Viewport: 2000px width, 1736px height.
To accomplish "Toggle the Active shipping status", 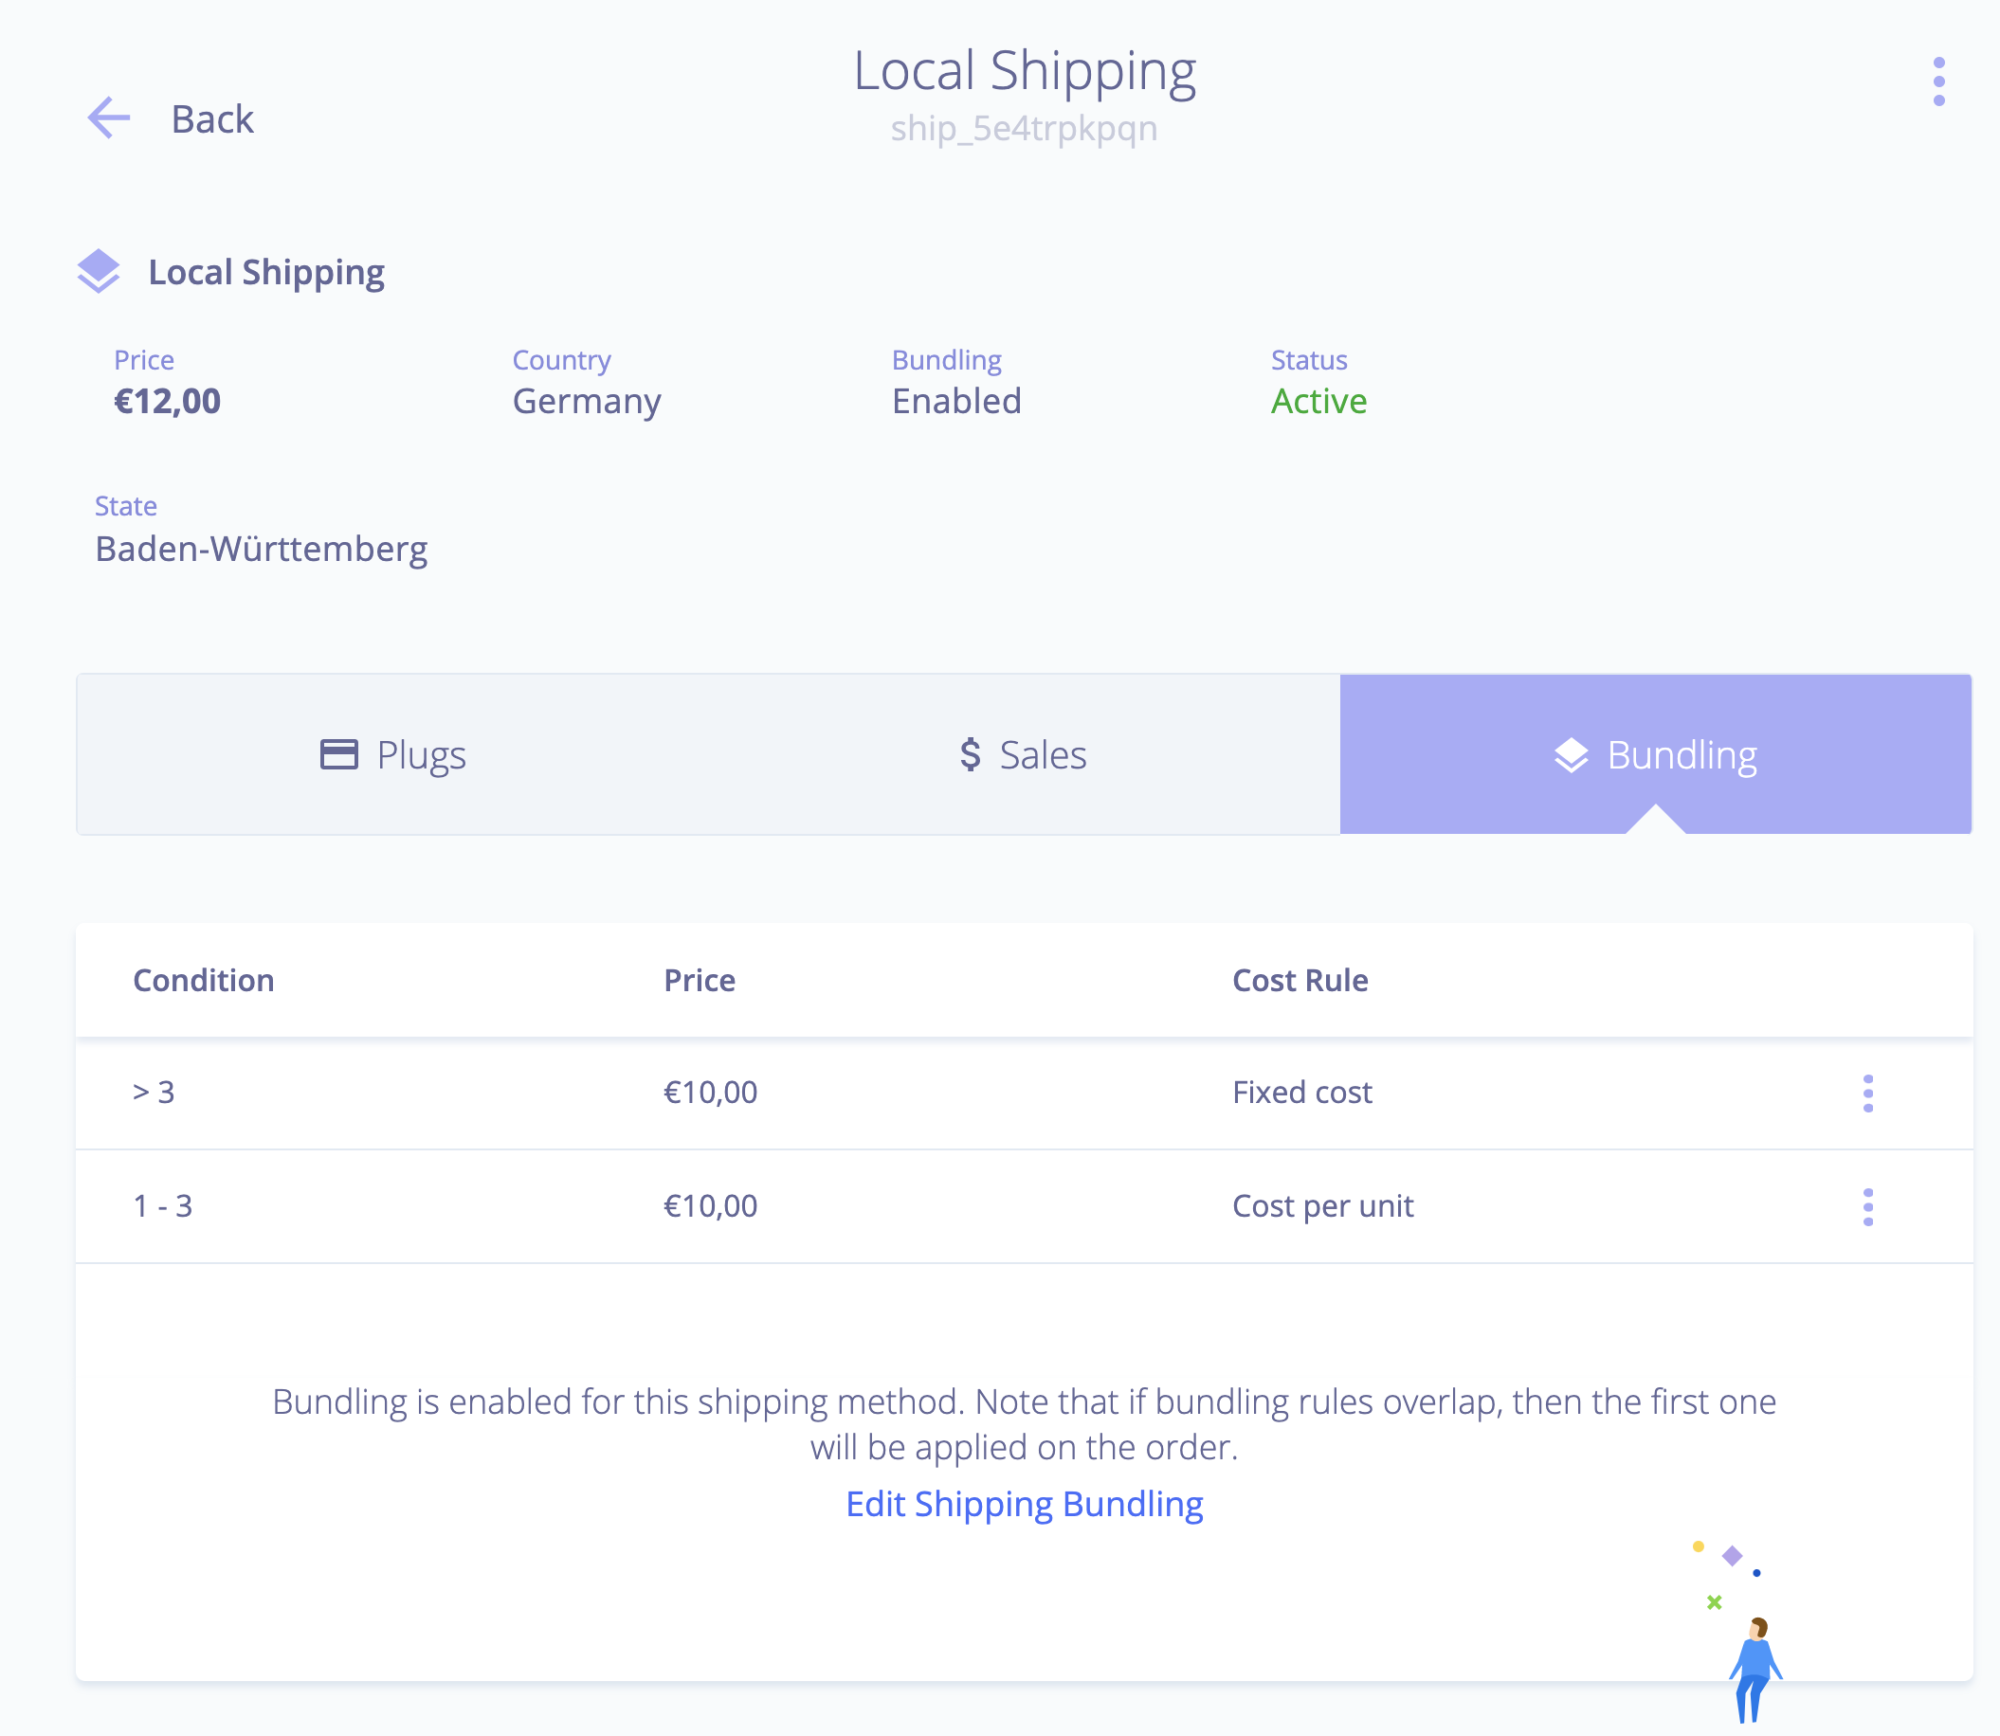I will coord(1320,400).
